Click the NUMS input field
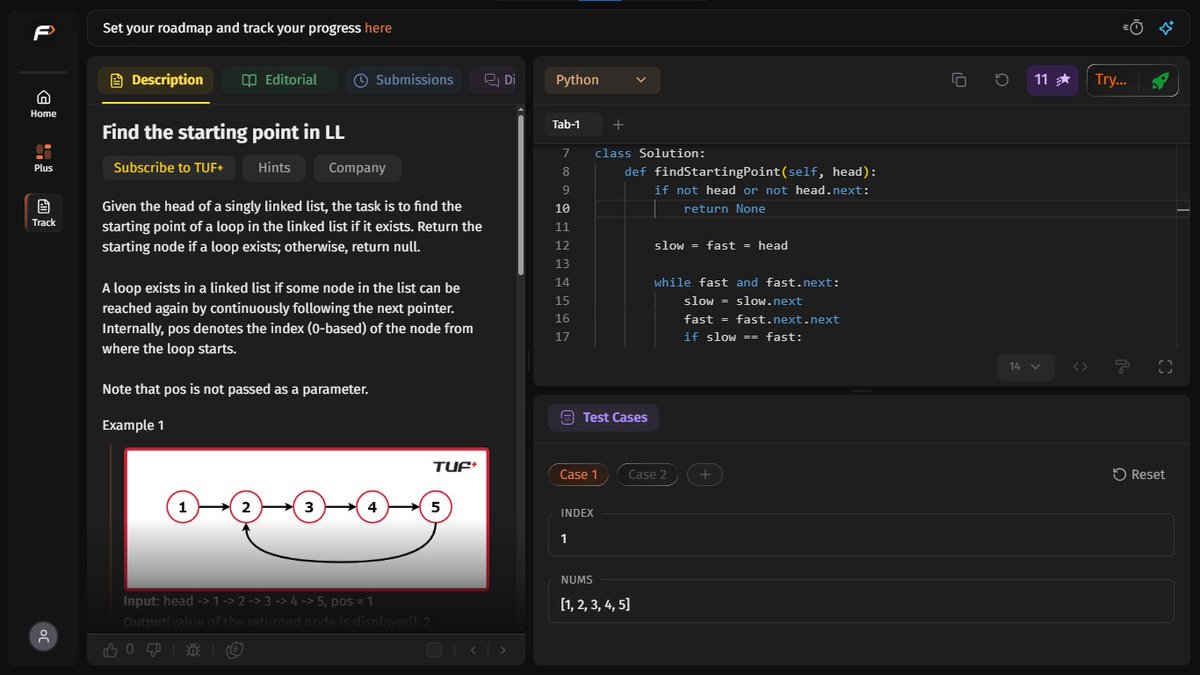This screenshot has width=1200, height=675. pos(861,601)
